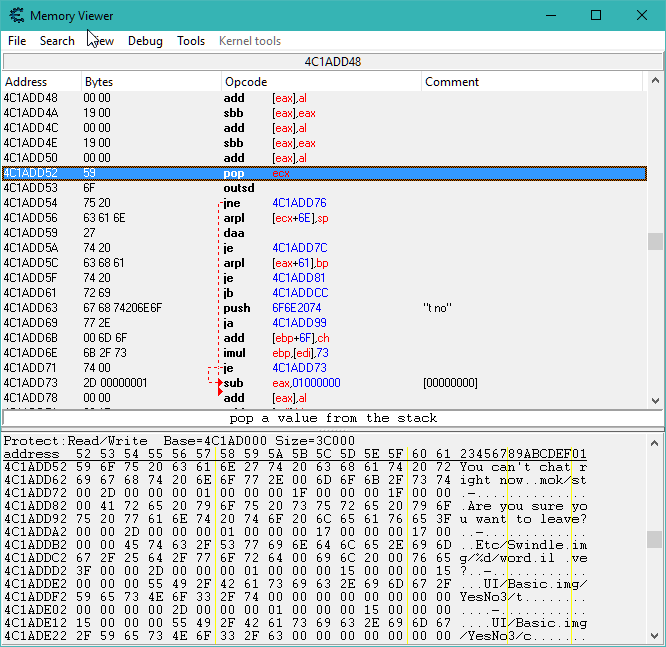Open the Kernel tools menu
This screenshot has height=647, width=666.
point(250,41)
